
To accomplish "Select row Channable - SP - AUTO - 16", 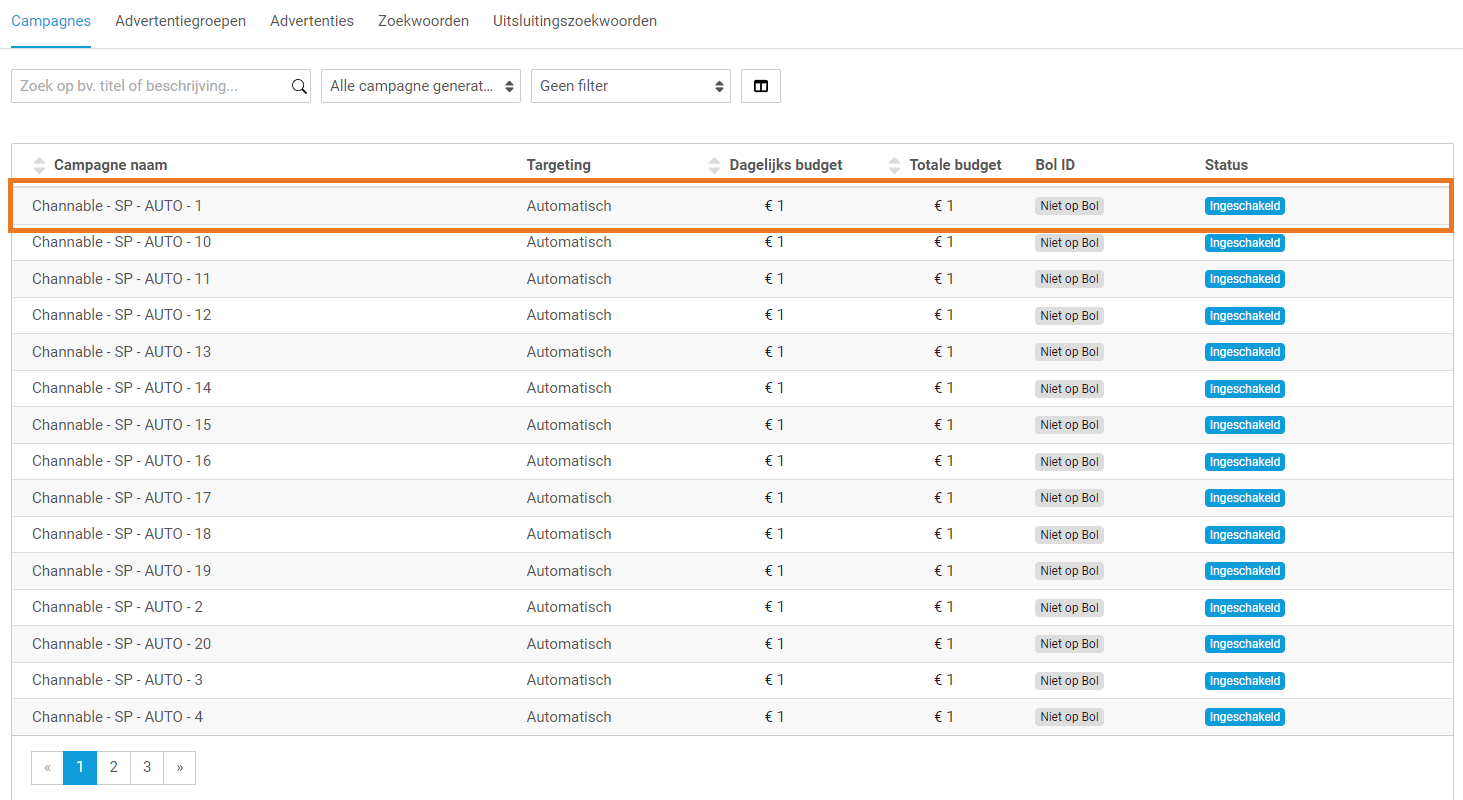I will click(x=732, y=461).
